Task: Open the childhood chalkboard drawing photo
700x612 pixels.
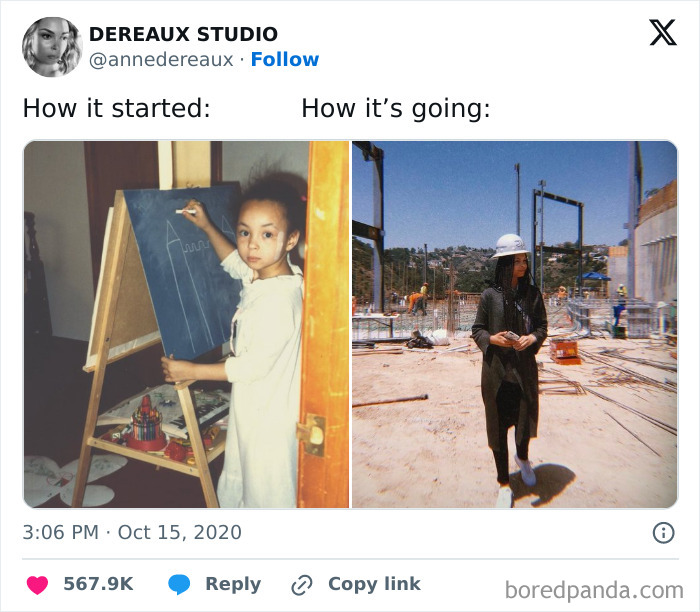Action: tap(186, 325)
